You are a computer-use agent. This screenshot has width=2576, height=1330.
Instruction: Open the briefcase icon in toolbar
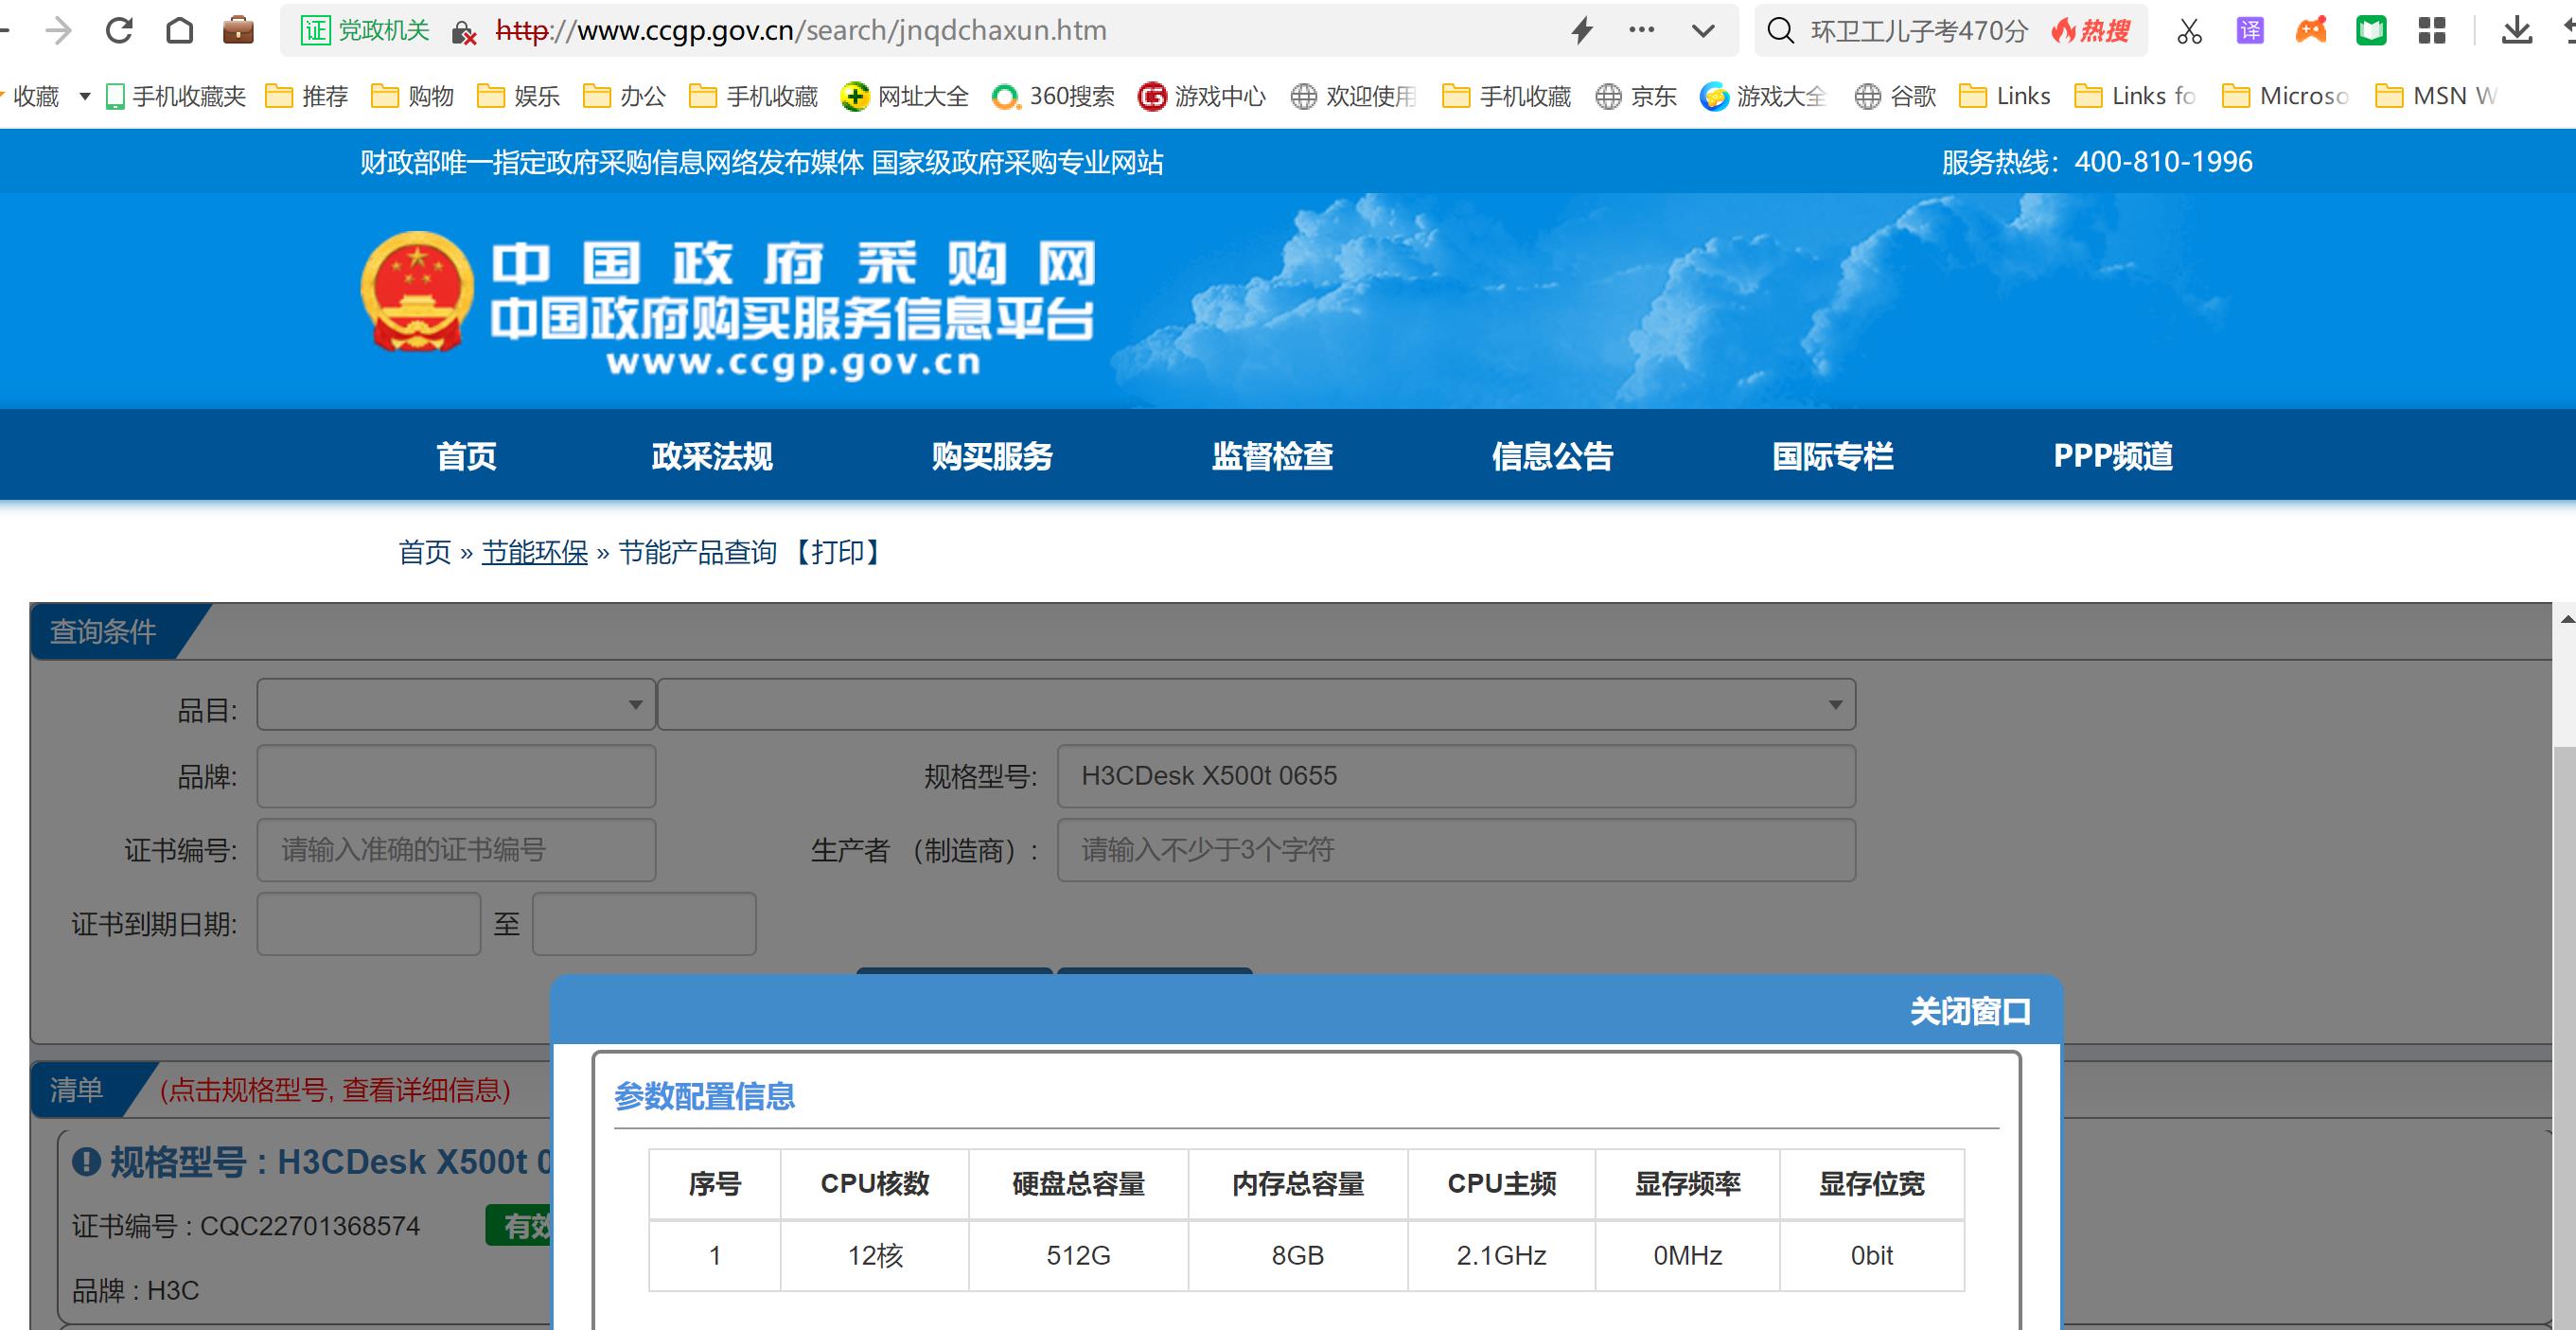[238, 31]
